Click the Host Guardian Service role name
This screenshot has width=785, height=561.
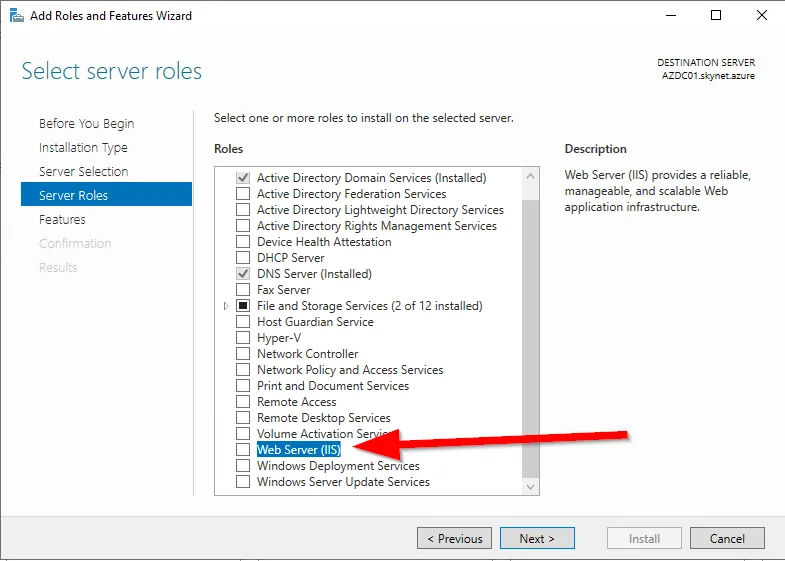pos(315,322)
